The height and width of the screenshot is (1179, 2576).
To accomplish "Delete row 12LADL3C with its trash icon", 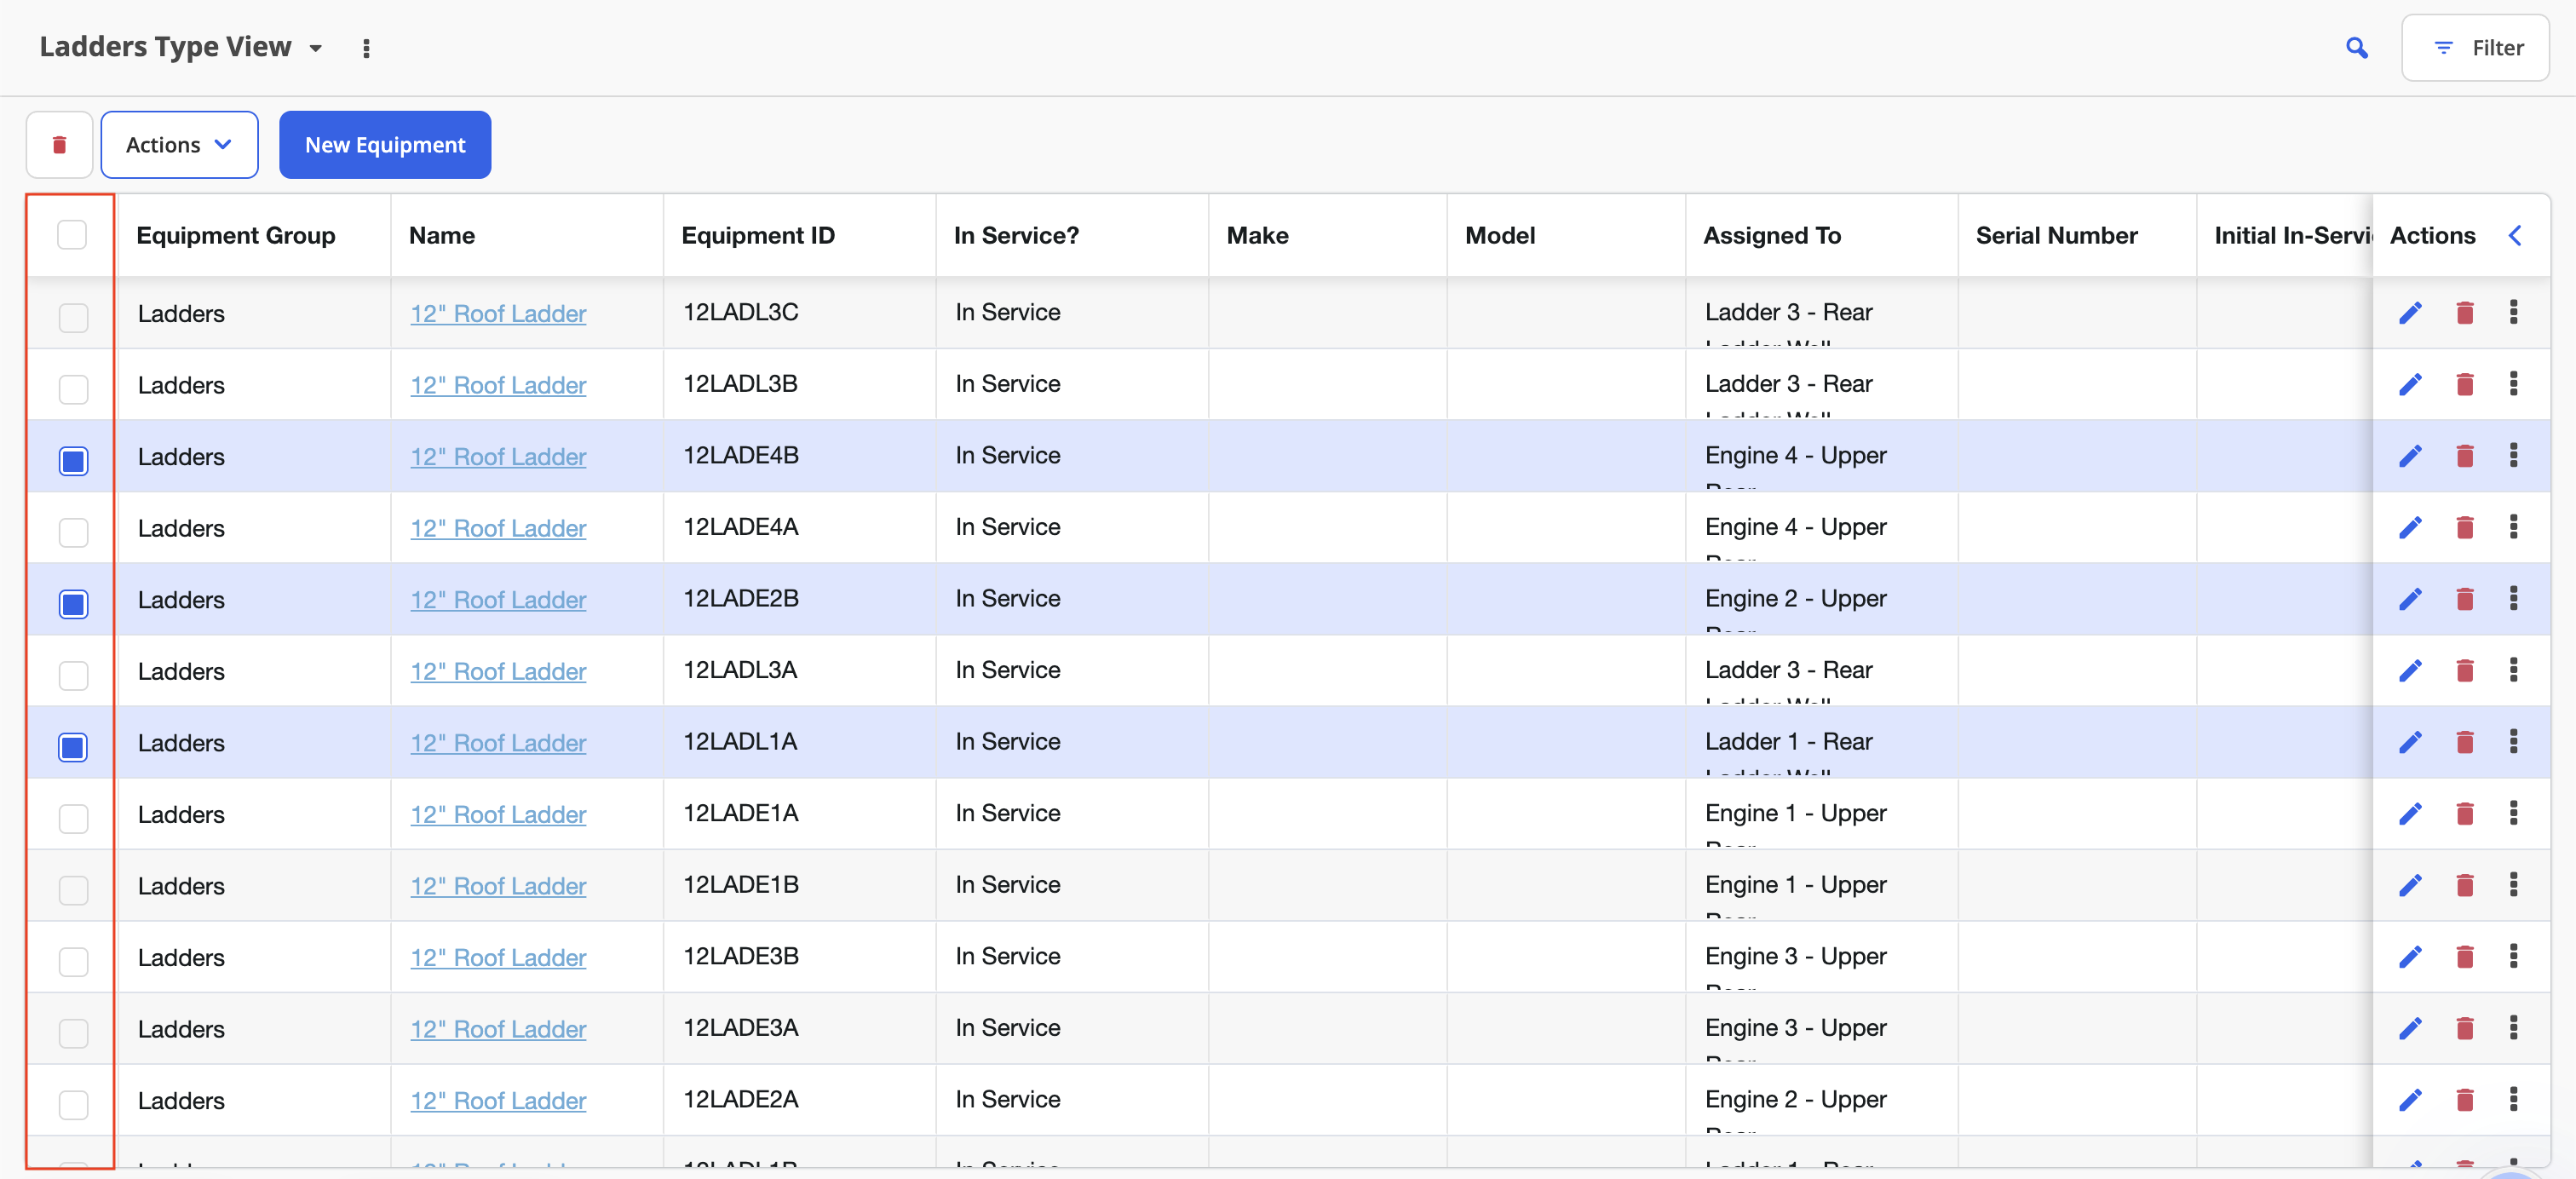I will coord(2464,313).
